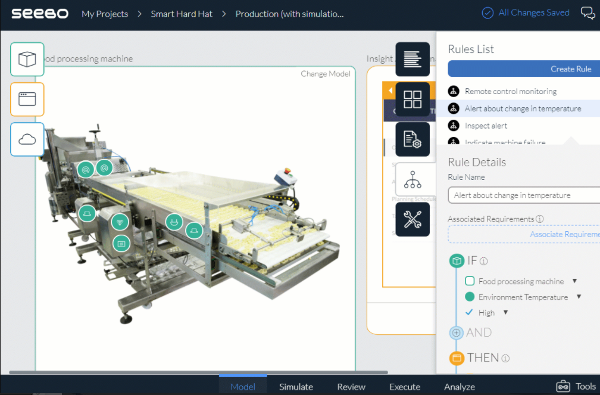
Task: Switch to the Analyze tab
Action: click(x=459, y=387)
